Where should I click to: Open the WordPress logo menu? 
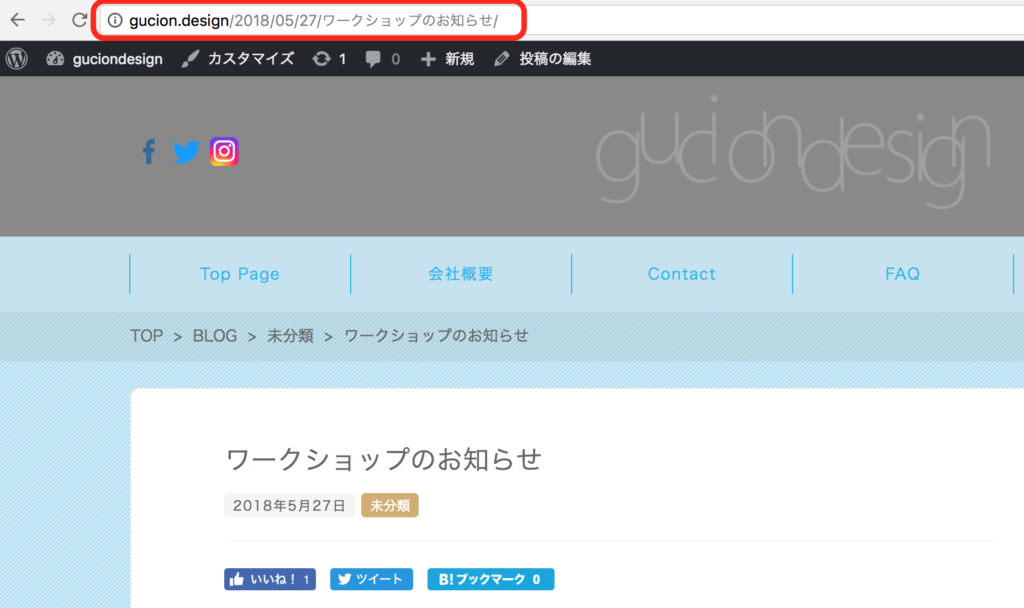click(x=17, y=59)
